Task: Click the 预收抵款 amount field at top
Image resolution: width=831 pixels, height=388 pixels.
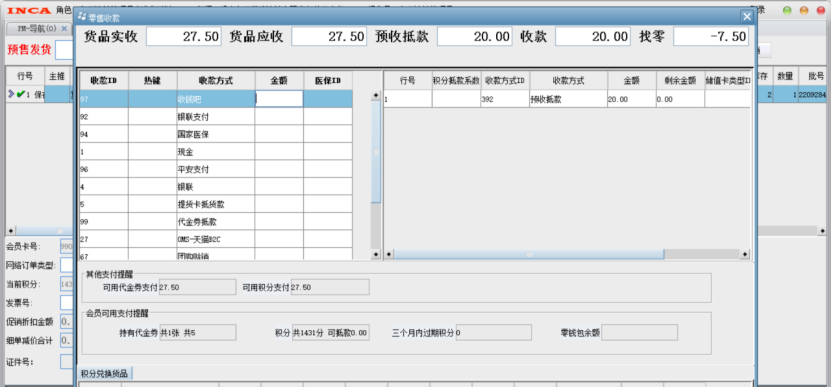Action: click(x=475, y=37)
